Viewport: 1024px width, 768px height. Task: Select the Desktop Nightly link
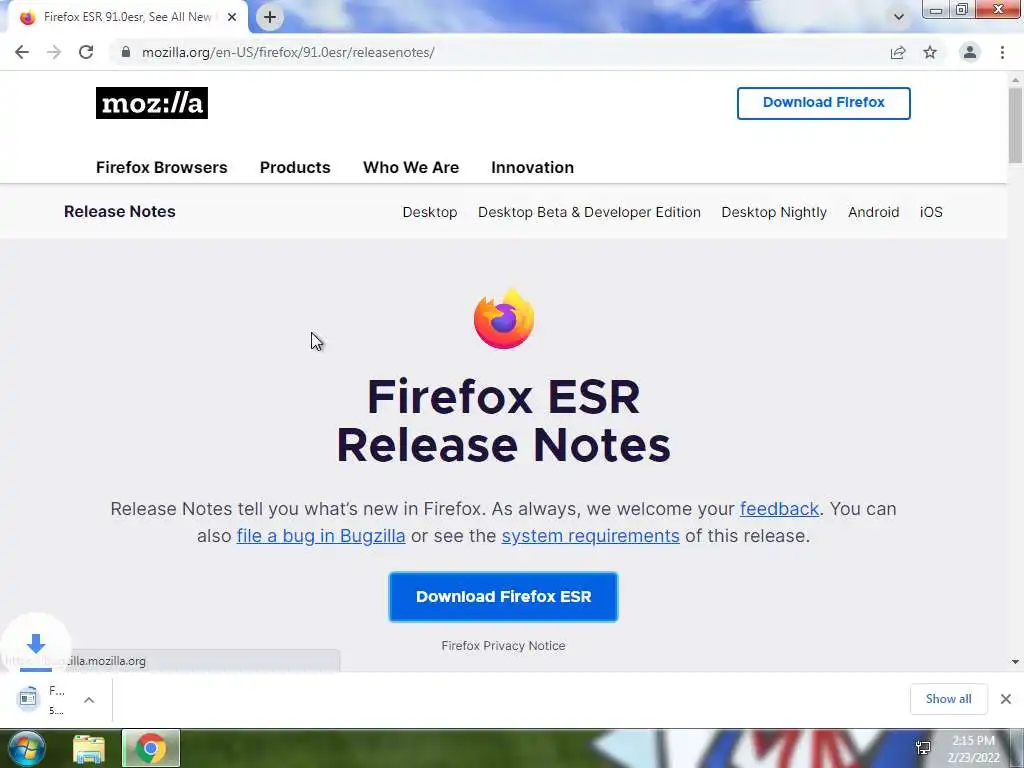(774, 212)
